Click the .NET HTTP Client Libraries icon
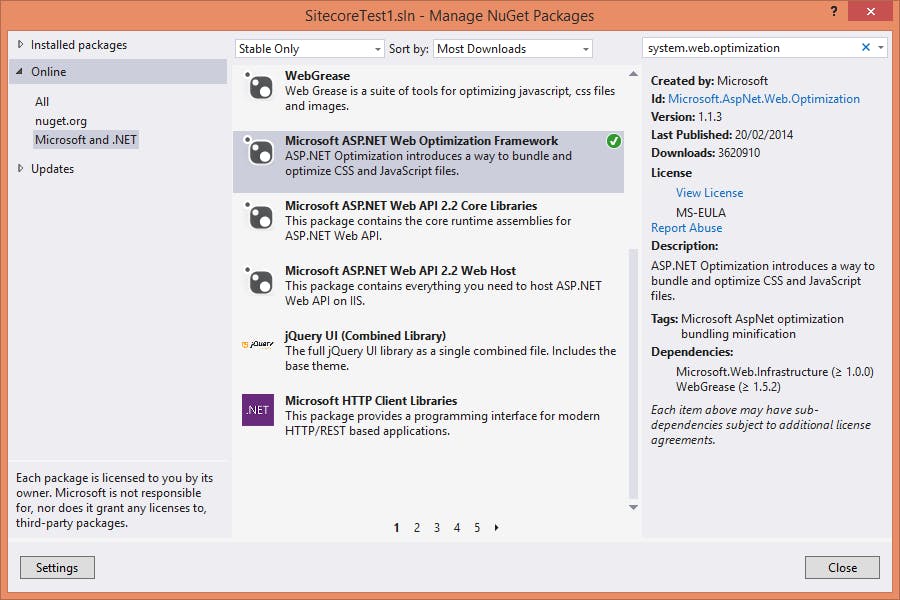900x600 pixels. pyautogui.click(x=258, y=410)
